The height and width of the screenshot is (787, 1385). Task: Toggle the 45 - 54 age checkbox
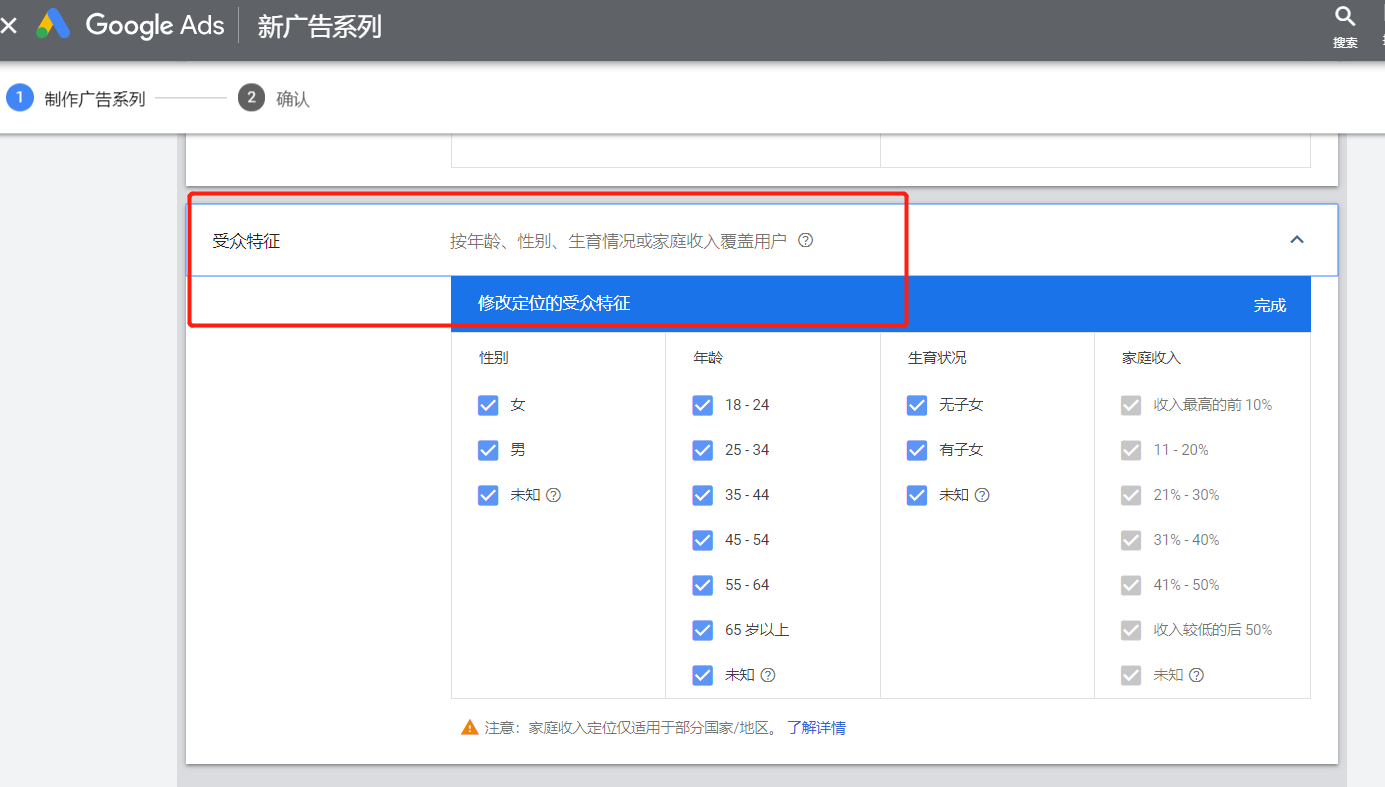coord(703,540)
